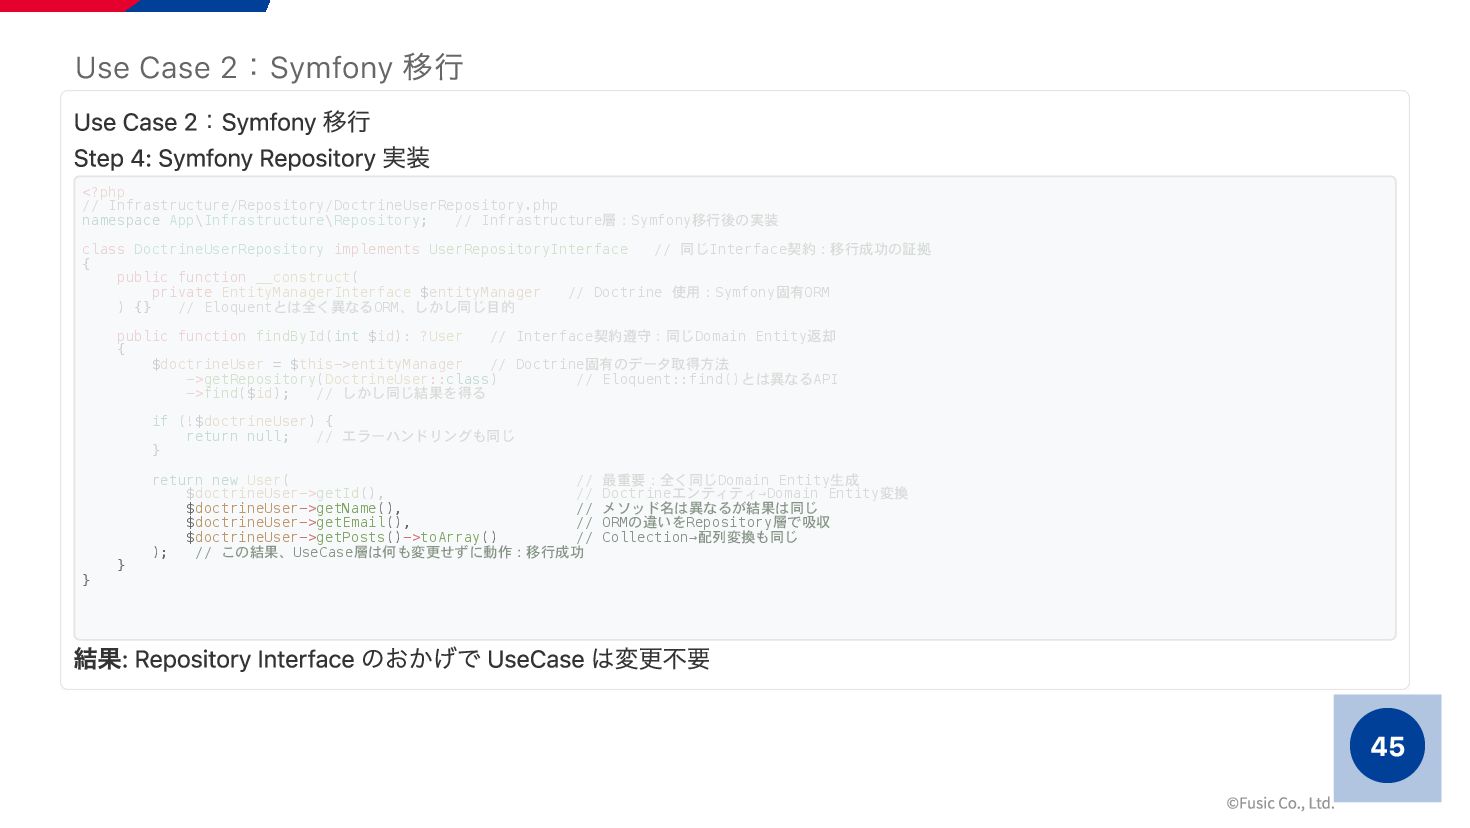Click the red and blue header stripe
The height and width of the screenshot is (828, 1470).
click(x=135, y=6)
